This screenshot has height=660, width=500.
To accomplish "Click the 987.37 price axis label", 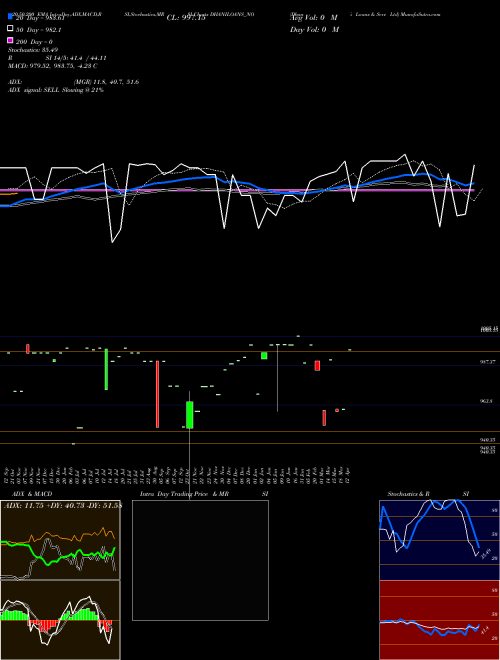I will (x=487, y=362).
